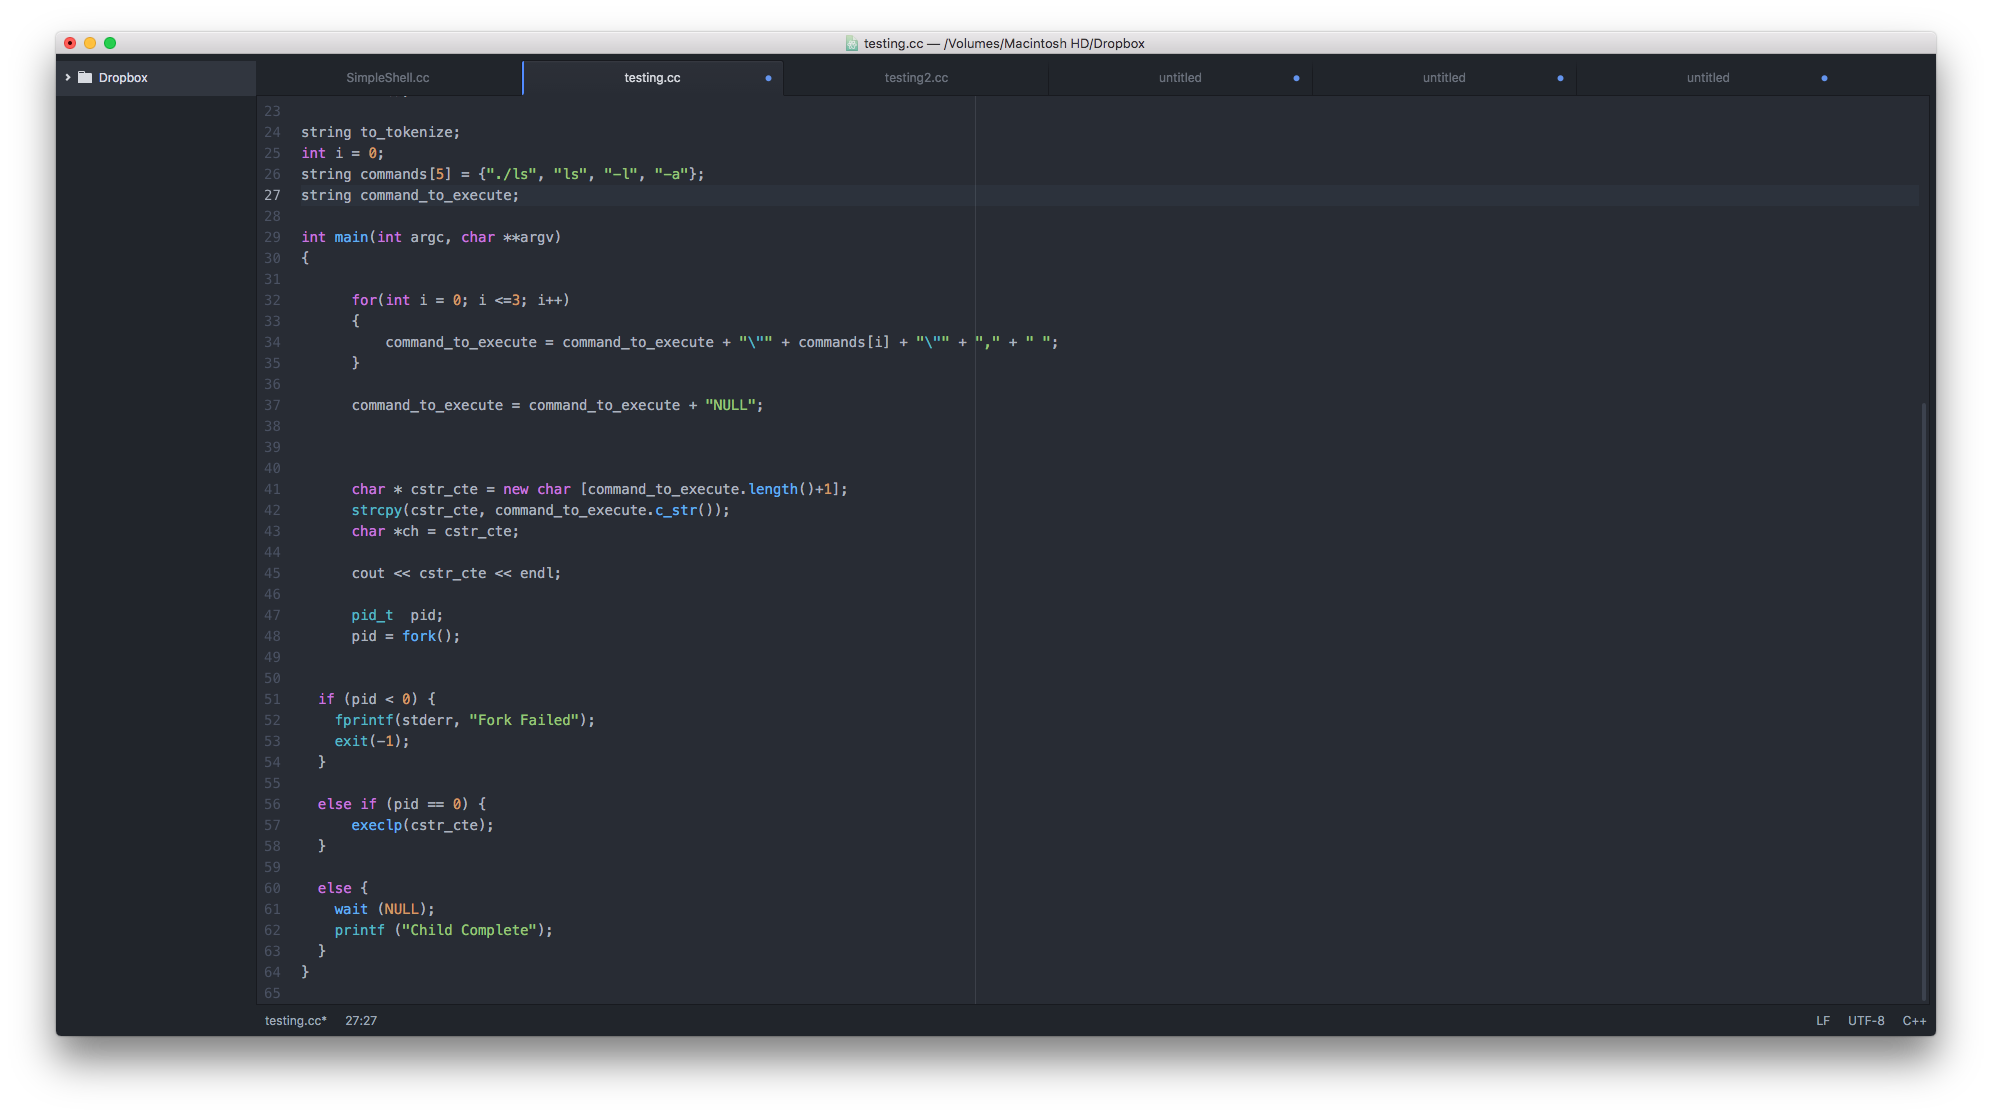Click the modified dot on testing.cc tab

coord(768,78)
